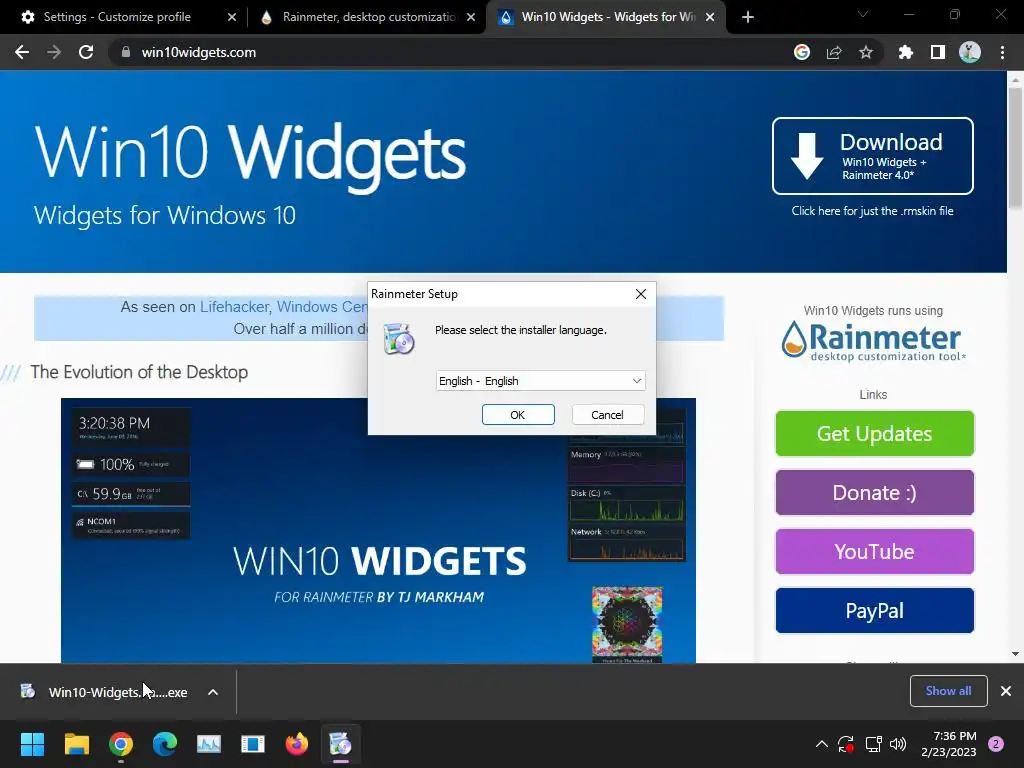Close the Settings - Customize profile tab
1024x768 pixels.
pos(232,17)
